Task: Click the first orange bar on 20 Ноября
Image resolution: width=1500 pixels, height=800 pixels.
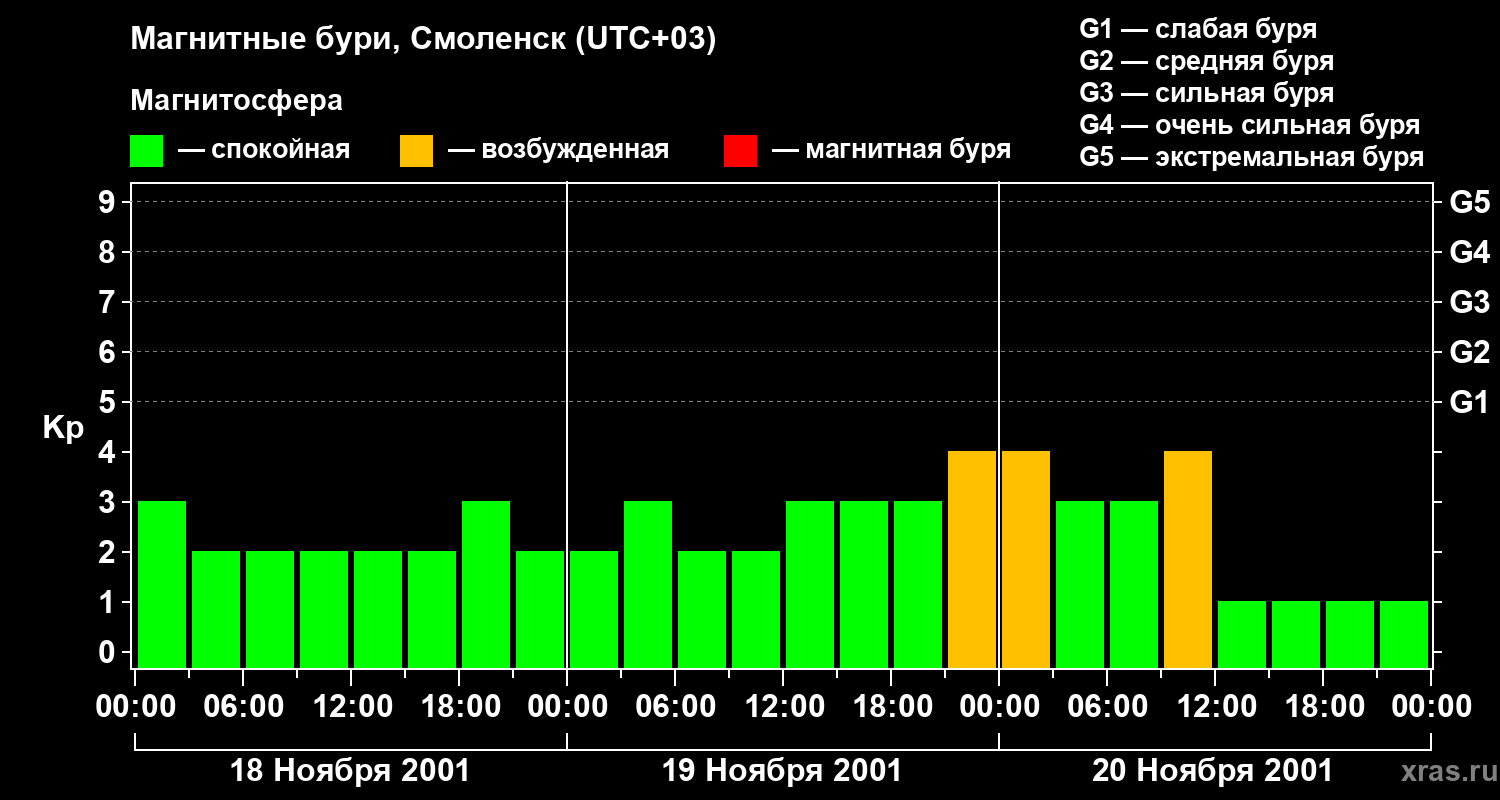Action: coord(1026,559)
